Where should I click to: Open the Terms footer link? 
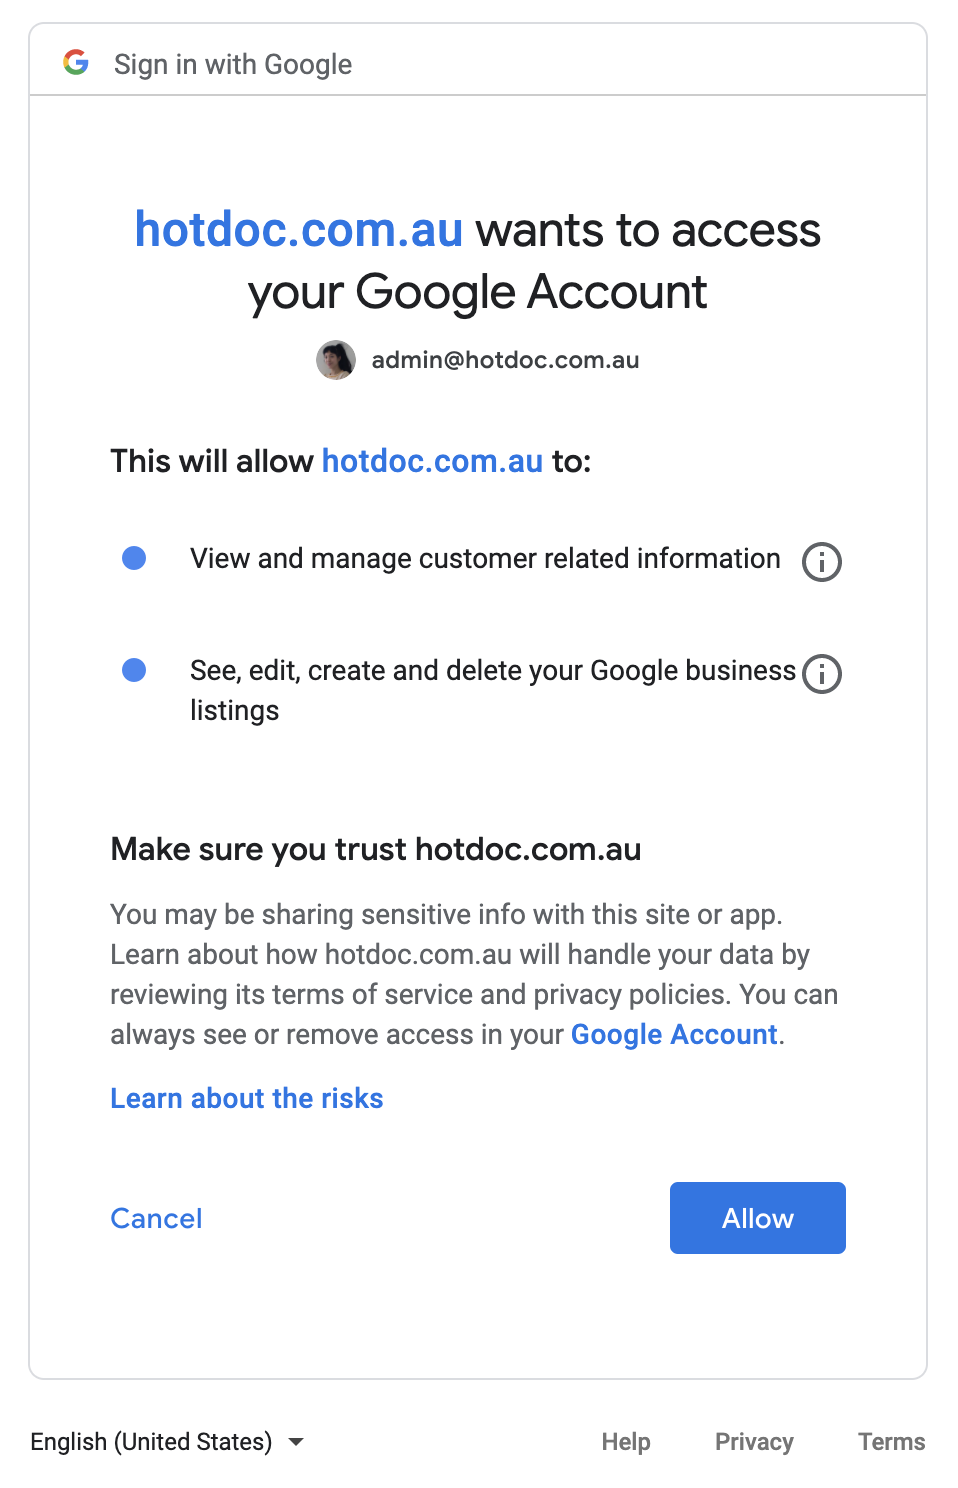tap(892, 1442)
